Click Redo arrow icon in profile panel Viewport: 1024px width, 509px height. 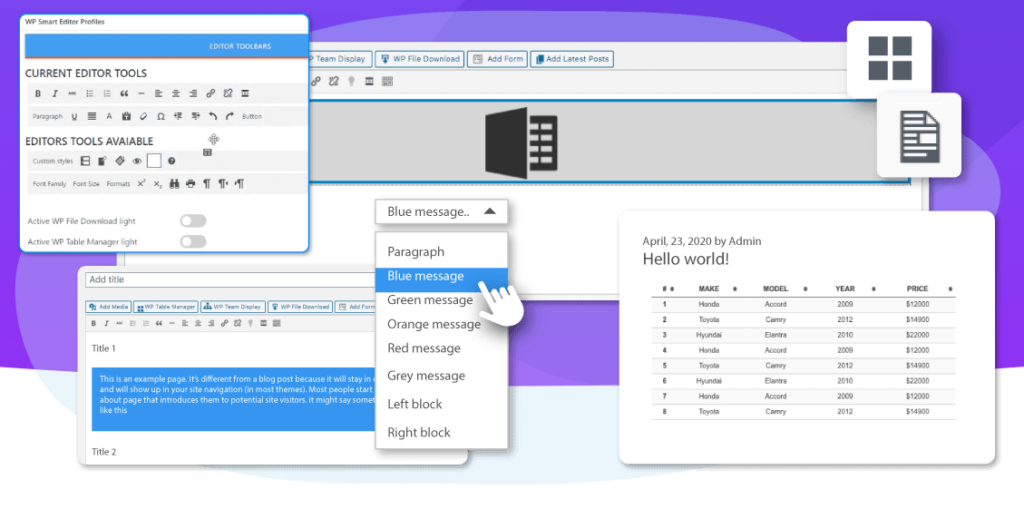pos(229,116)
